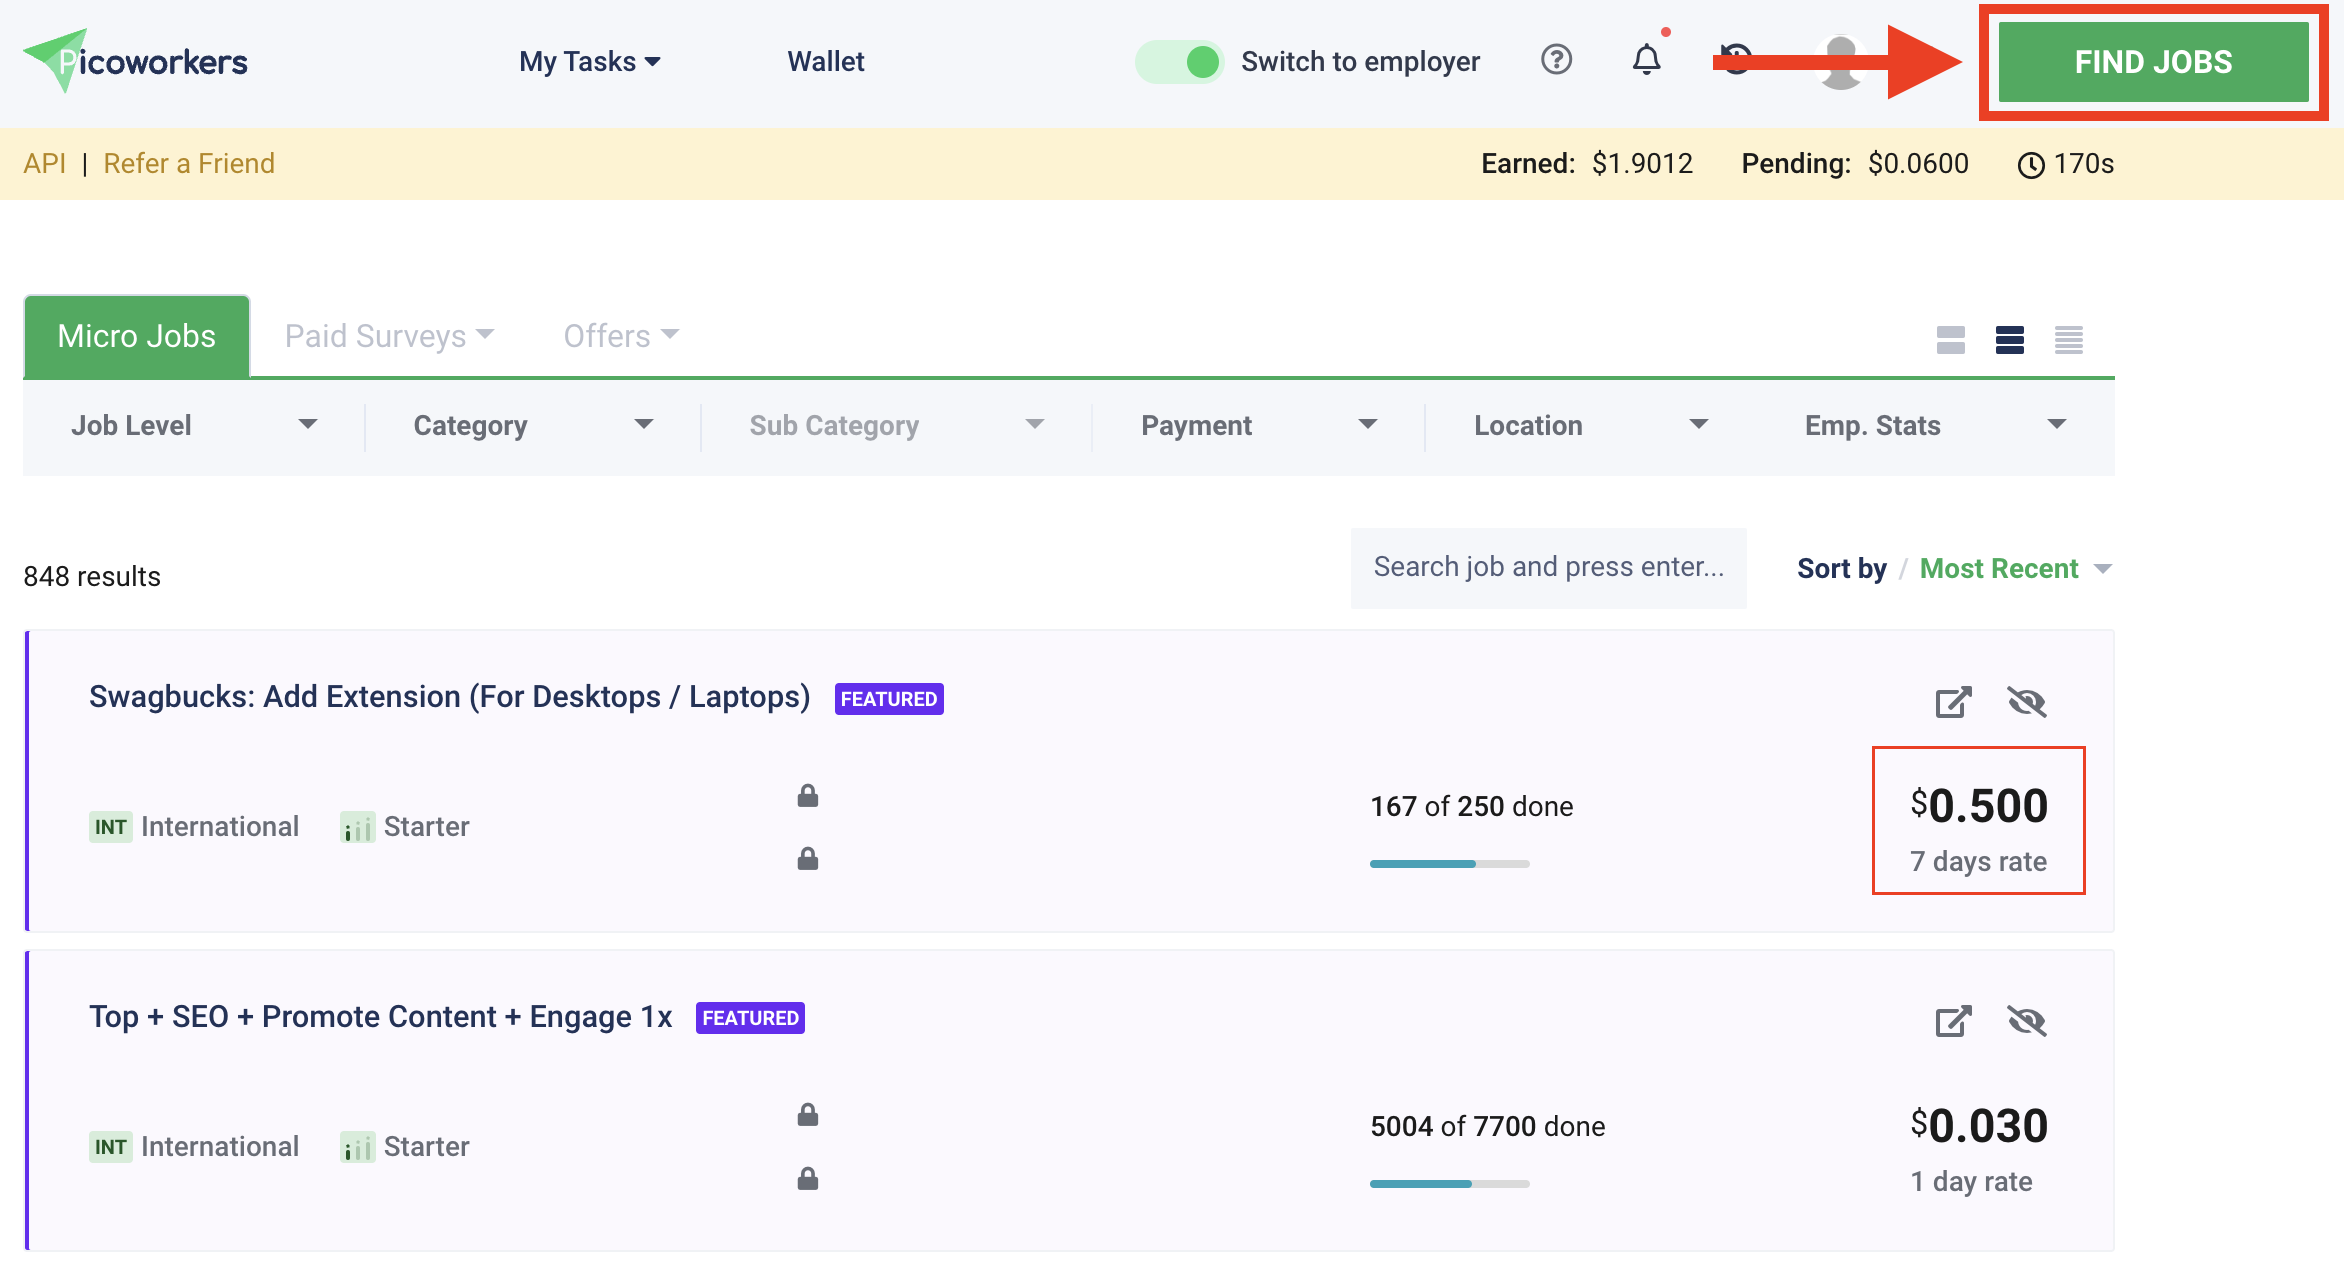Open Top + SEO job externally

point(1952,1021)
